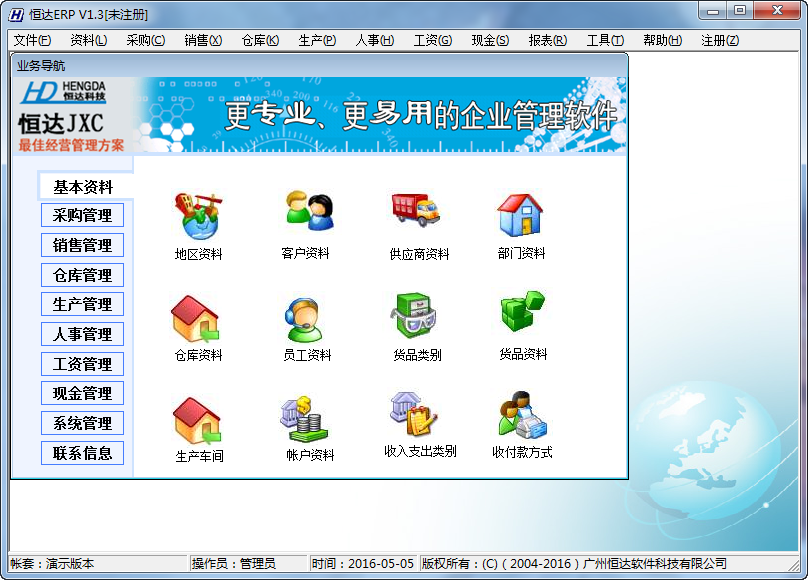Maximize the 恒达ERP window
808x580 pixels.
click(x=740, y=10)
